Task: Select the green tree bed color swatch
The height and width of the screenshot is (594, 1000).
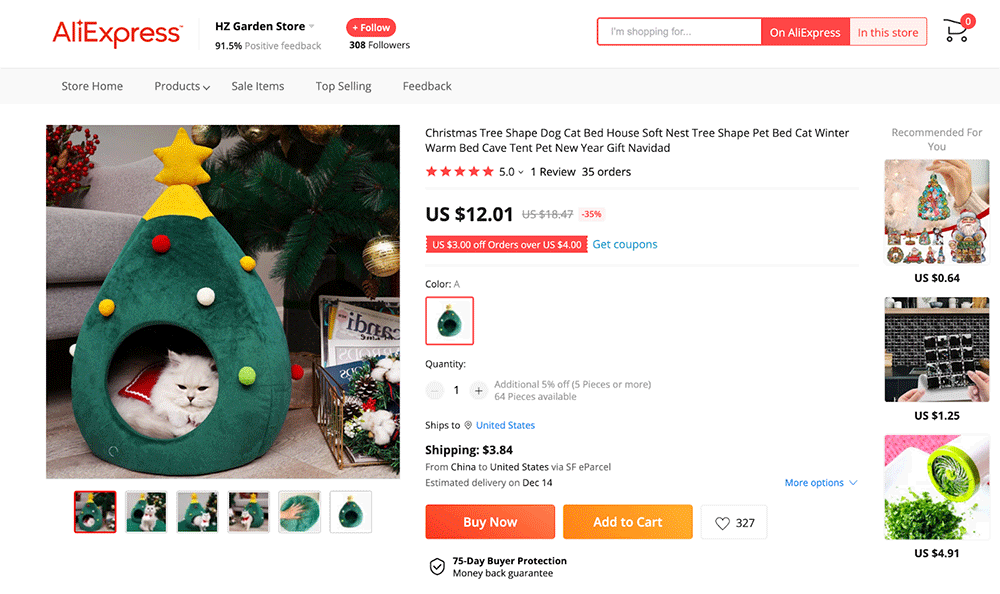Action: [450, 321]
